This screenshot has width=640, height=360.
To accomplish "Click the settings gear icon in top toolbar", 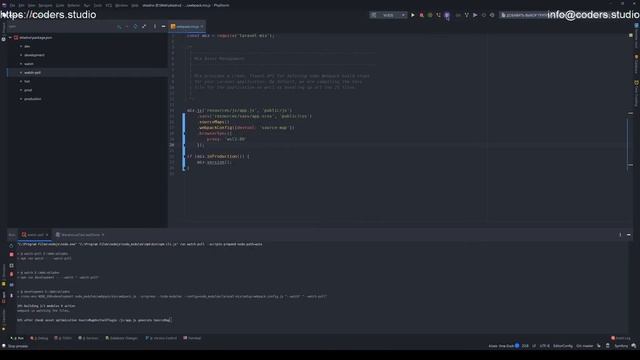I will 492,15.
